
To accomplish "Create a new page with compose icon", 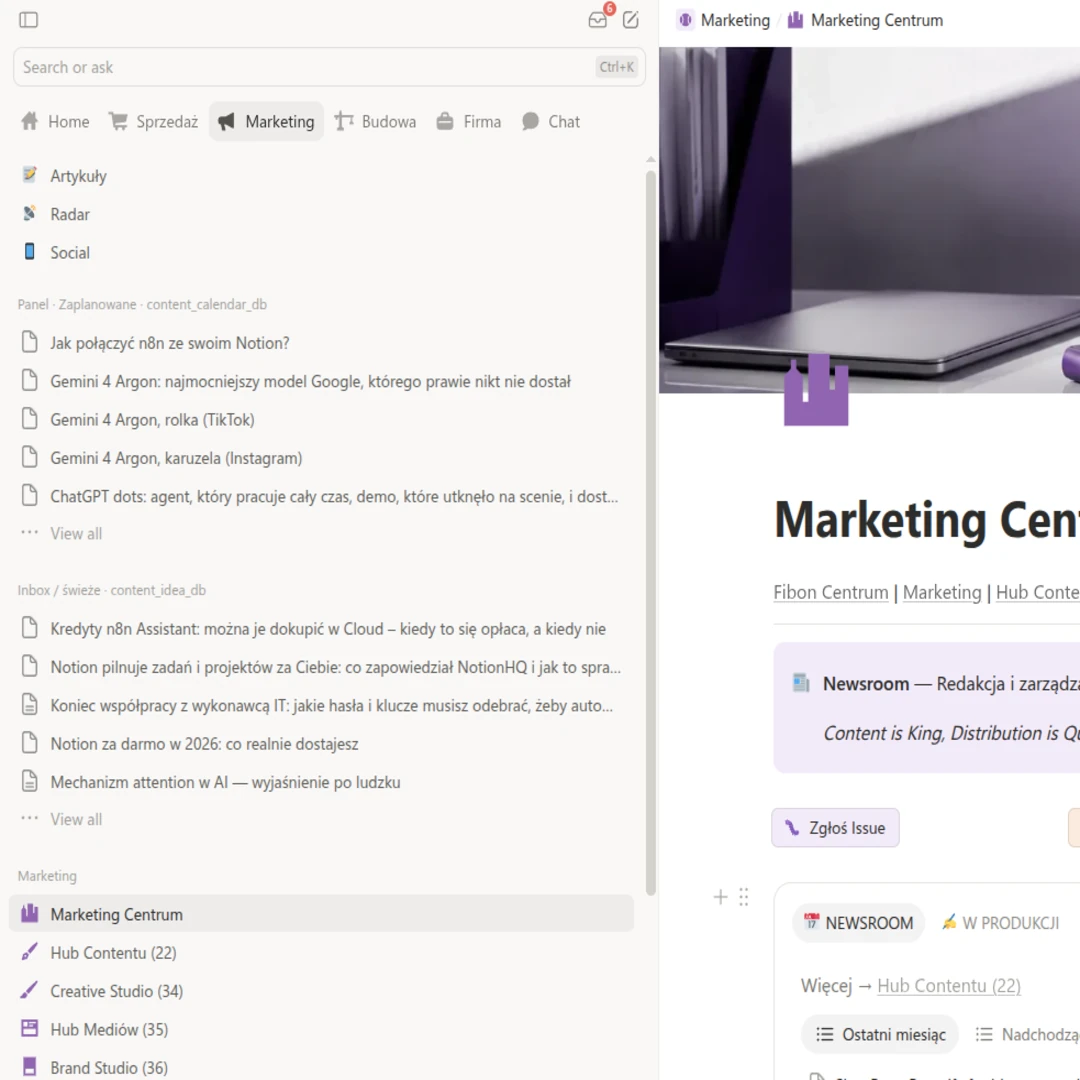I will point(630,20).
